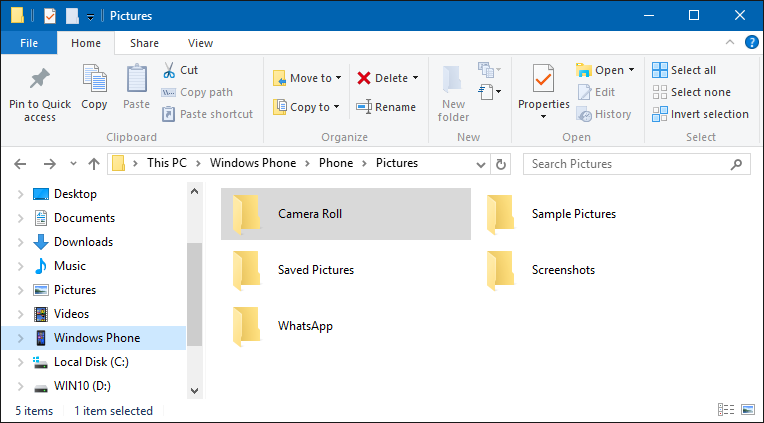Open Customize Quick Access Toolbar dropdown
Viewport: 764px width, 423px height.
[x=91, y=17]
